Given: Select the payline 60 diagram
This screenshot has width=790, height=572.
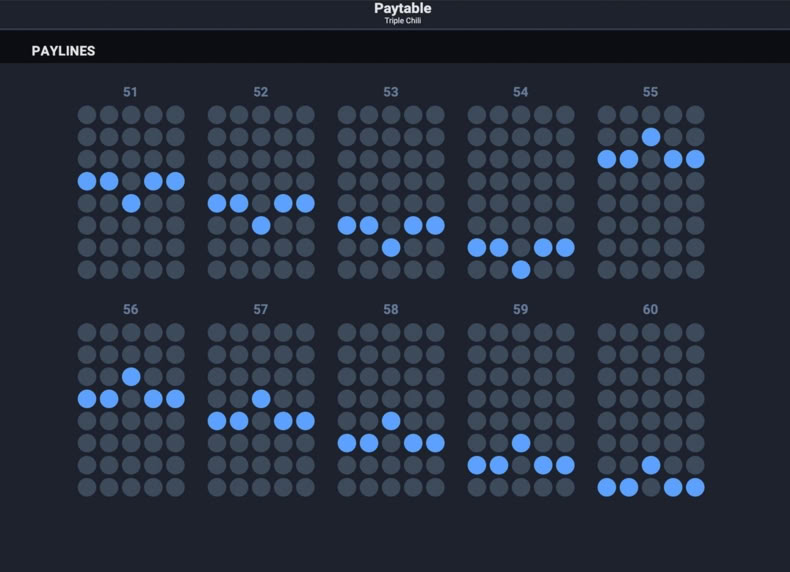Looking at the screenshot, I should [651, 410].
